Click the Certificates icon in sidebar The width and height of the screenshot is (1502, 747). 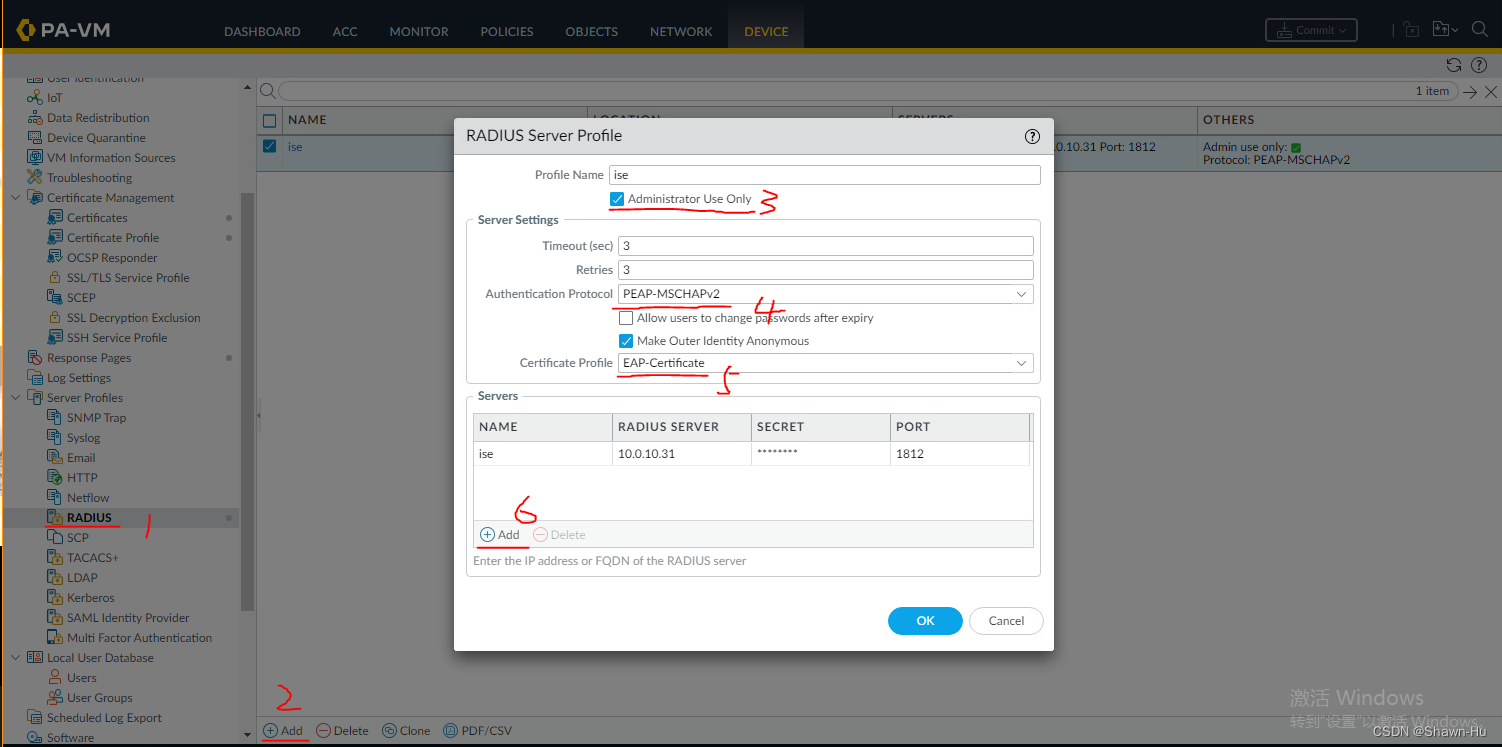click(x=55, y=218)
